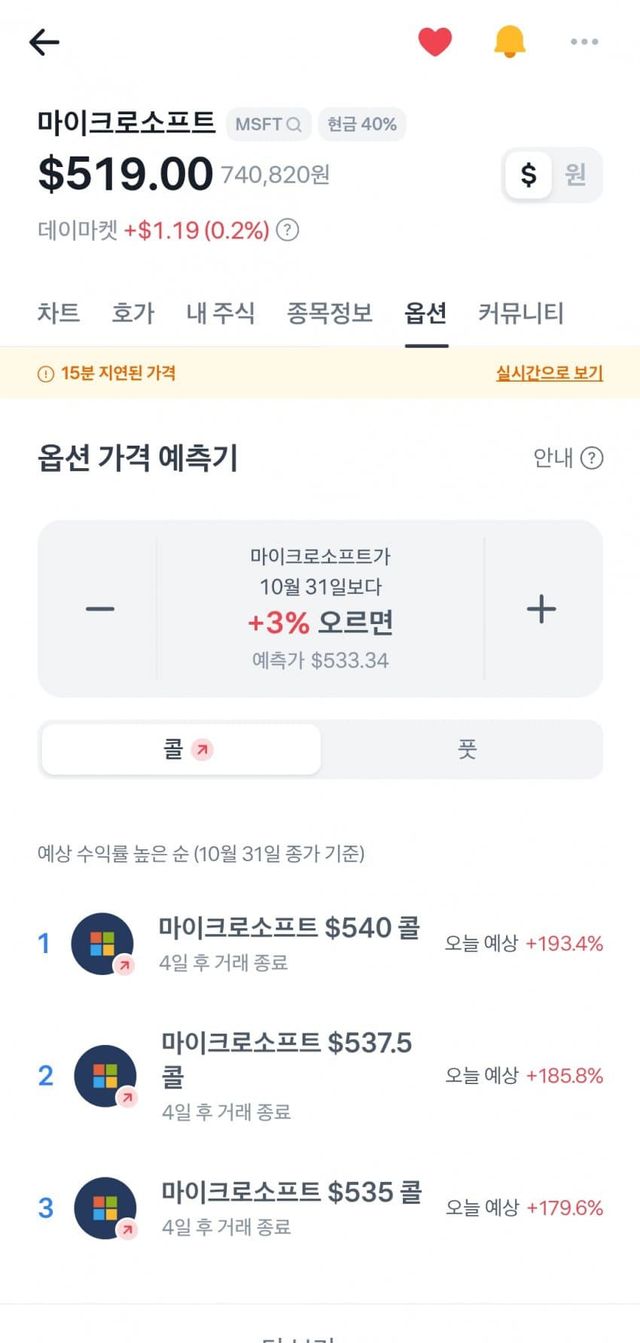Toggle the red heart favorite icon

tap(434, 42)
